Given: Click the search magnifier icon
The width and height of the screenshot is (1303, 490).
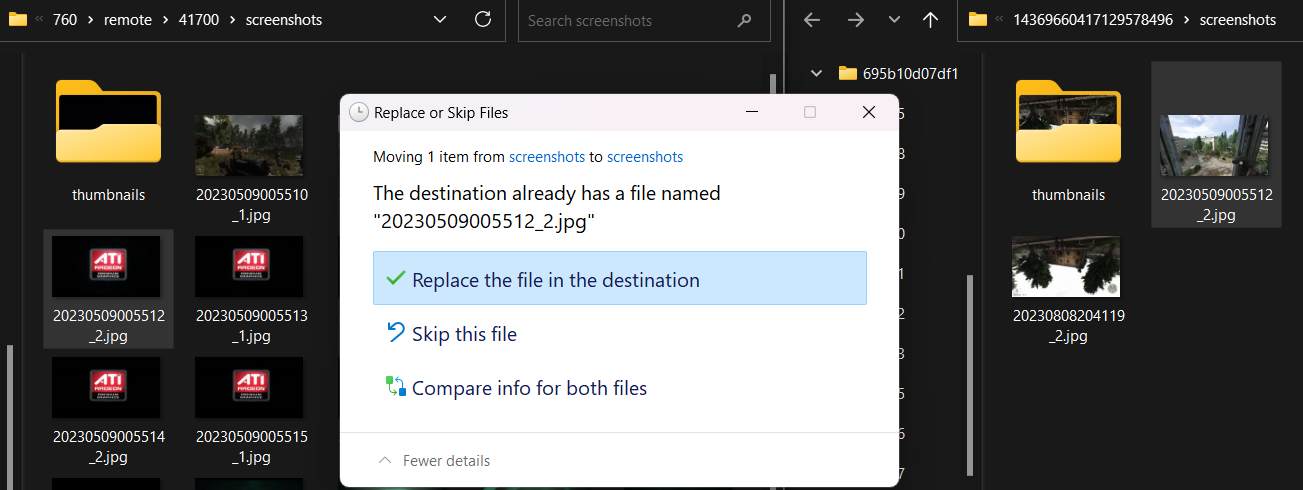Looking at the screenshot, I should (744, 20).
